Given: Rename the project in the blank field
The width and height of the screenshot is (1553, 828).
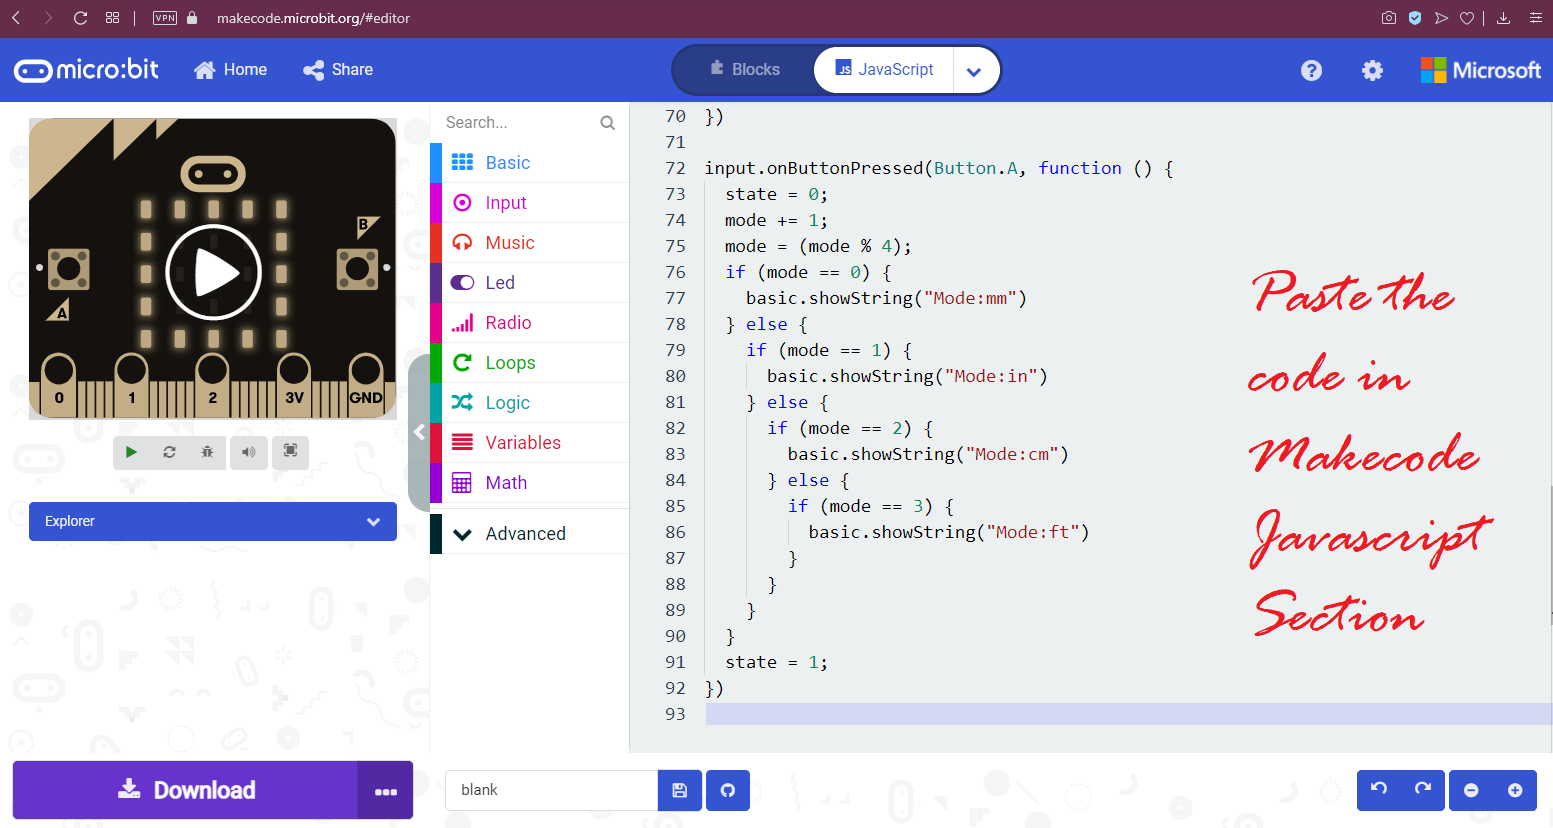Looking at the screenshot, I should tap(550, 790).
